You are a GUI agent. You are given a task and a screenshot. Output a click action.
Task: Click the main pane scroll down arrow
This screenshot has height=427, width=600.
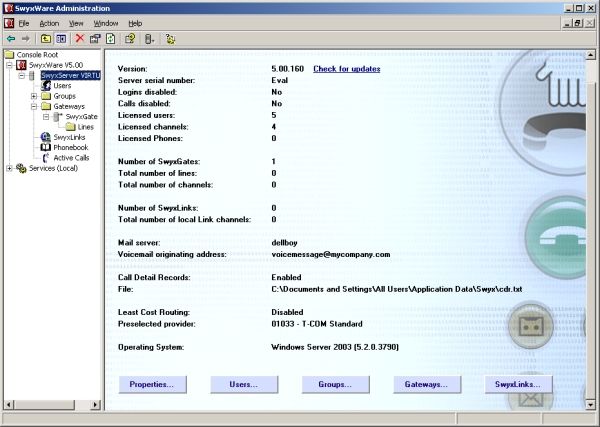point(590,404)
